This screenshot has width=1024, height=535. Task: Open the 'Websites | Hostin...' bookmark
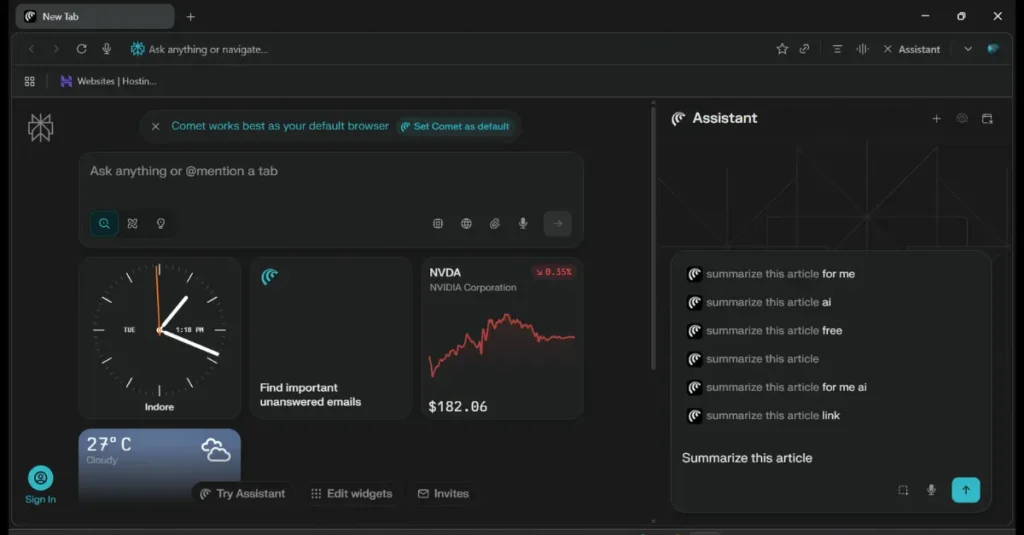click(108, 81)
